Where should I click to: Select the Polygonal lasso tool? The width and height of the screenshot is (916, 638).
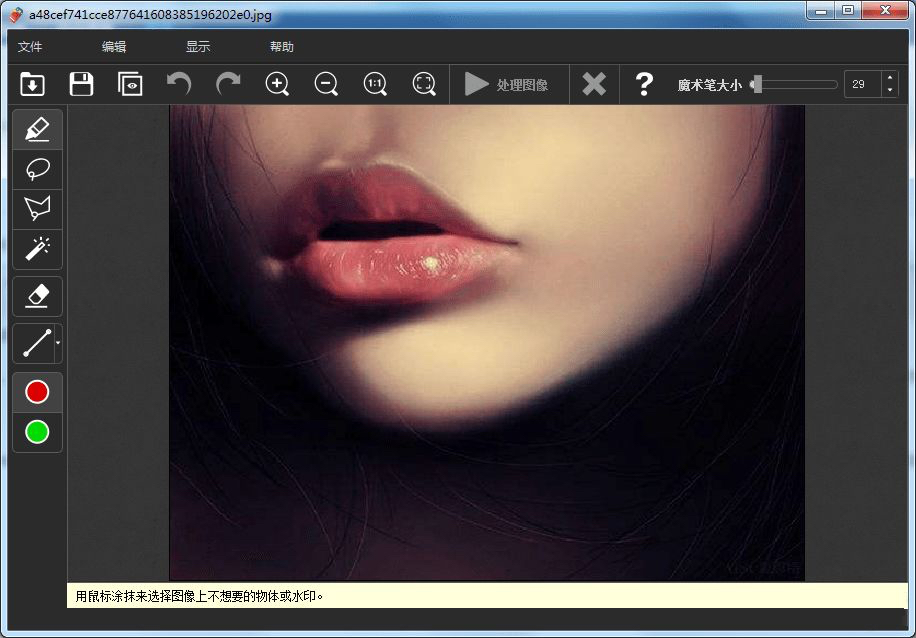coord(37,209)
